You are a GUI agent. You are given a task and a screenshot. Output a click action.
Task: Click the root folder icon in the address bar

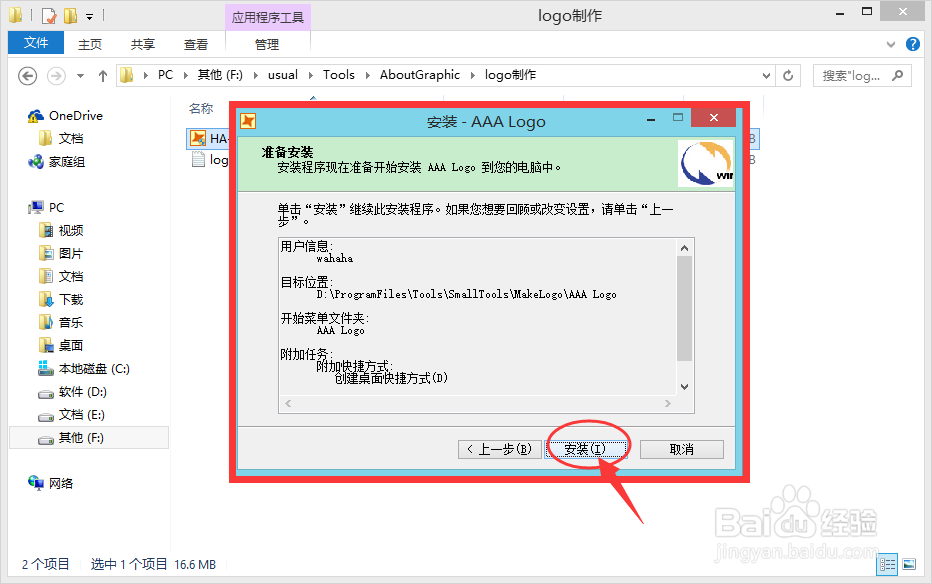[127, 75]
